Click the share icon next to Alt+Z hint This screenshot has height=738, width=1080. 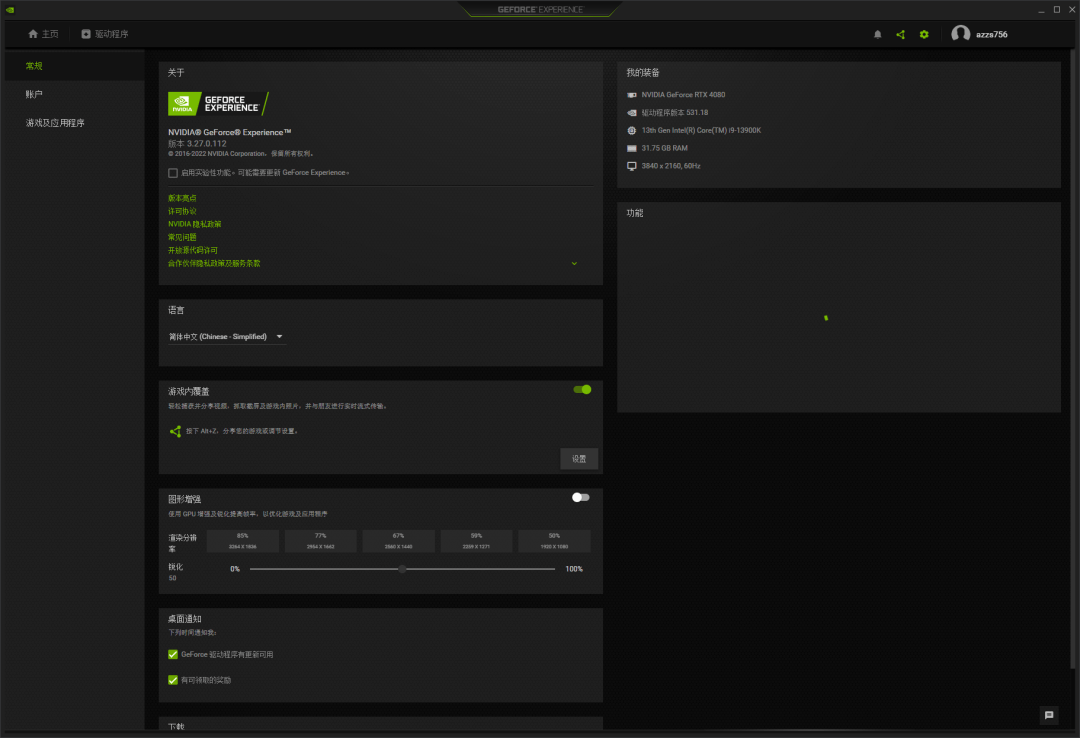[176, 431]
